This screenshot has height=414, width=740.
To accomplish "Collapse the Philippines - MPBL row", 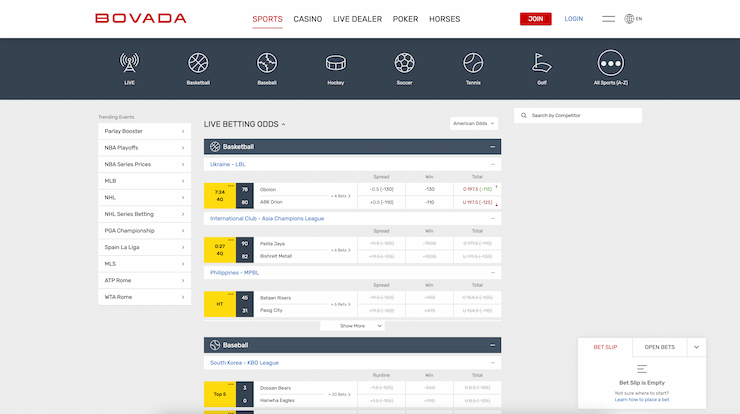I will point(493,272).
